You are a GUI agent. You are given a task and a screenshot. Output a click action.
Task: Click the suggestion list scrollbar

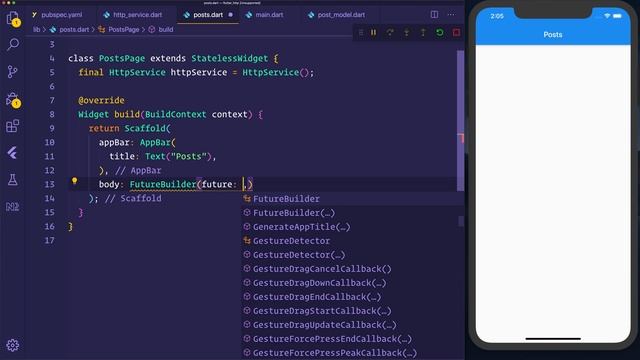coord(461,221)
